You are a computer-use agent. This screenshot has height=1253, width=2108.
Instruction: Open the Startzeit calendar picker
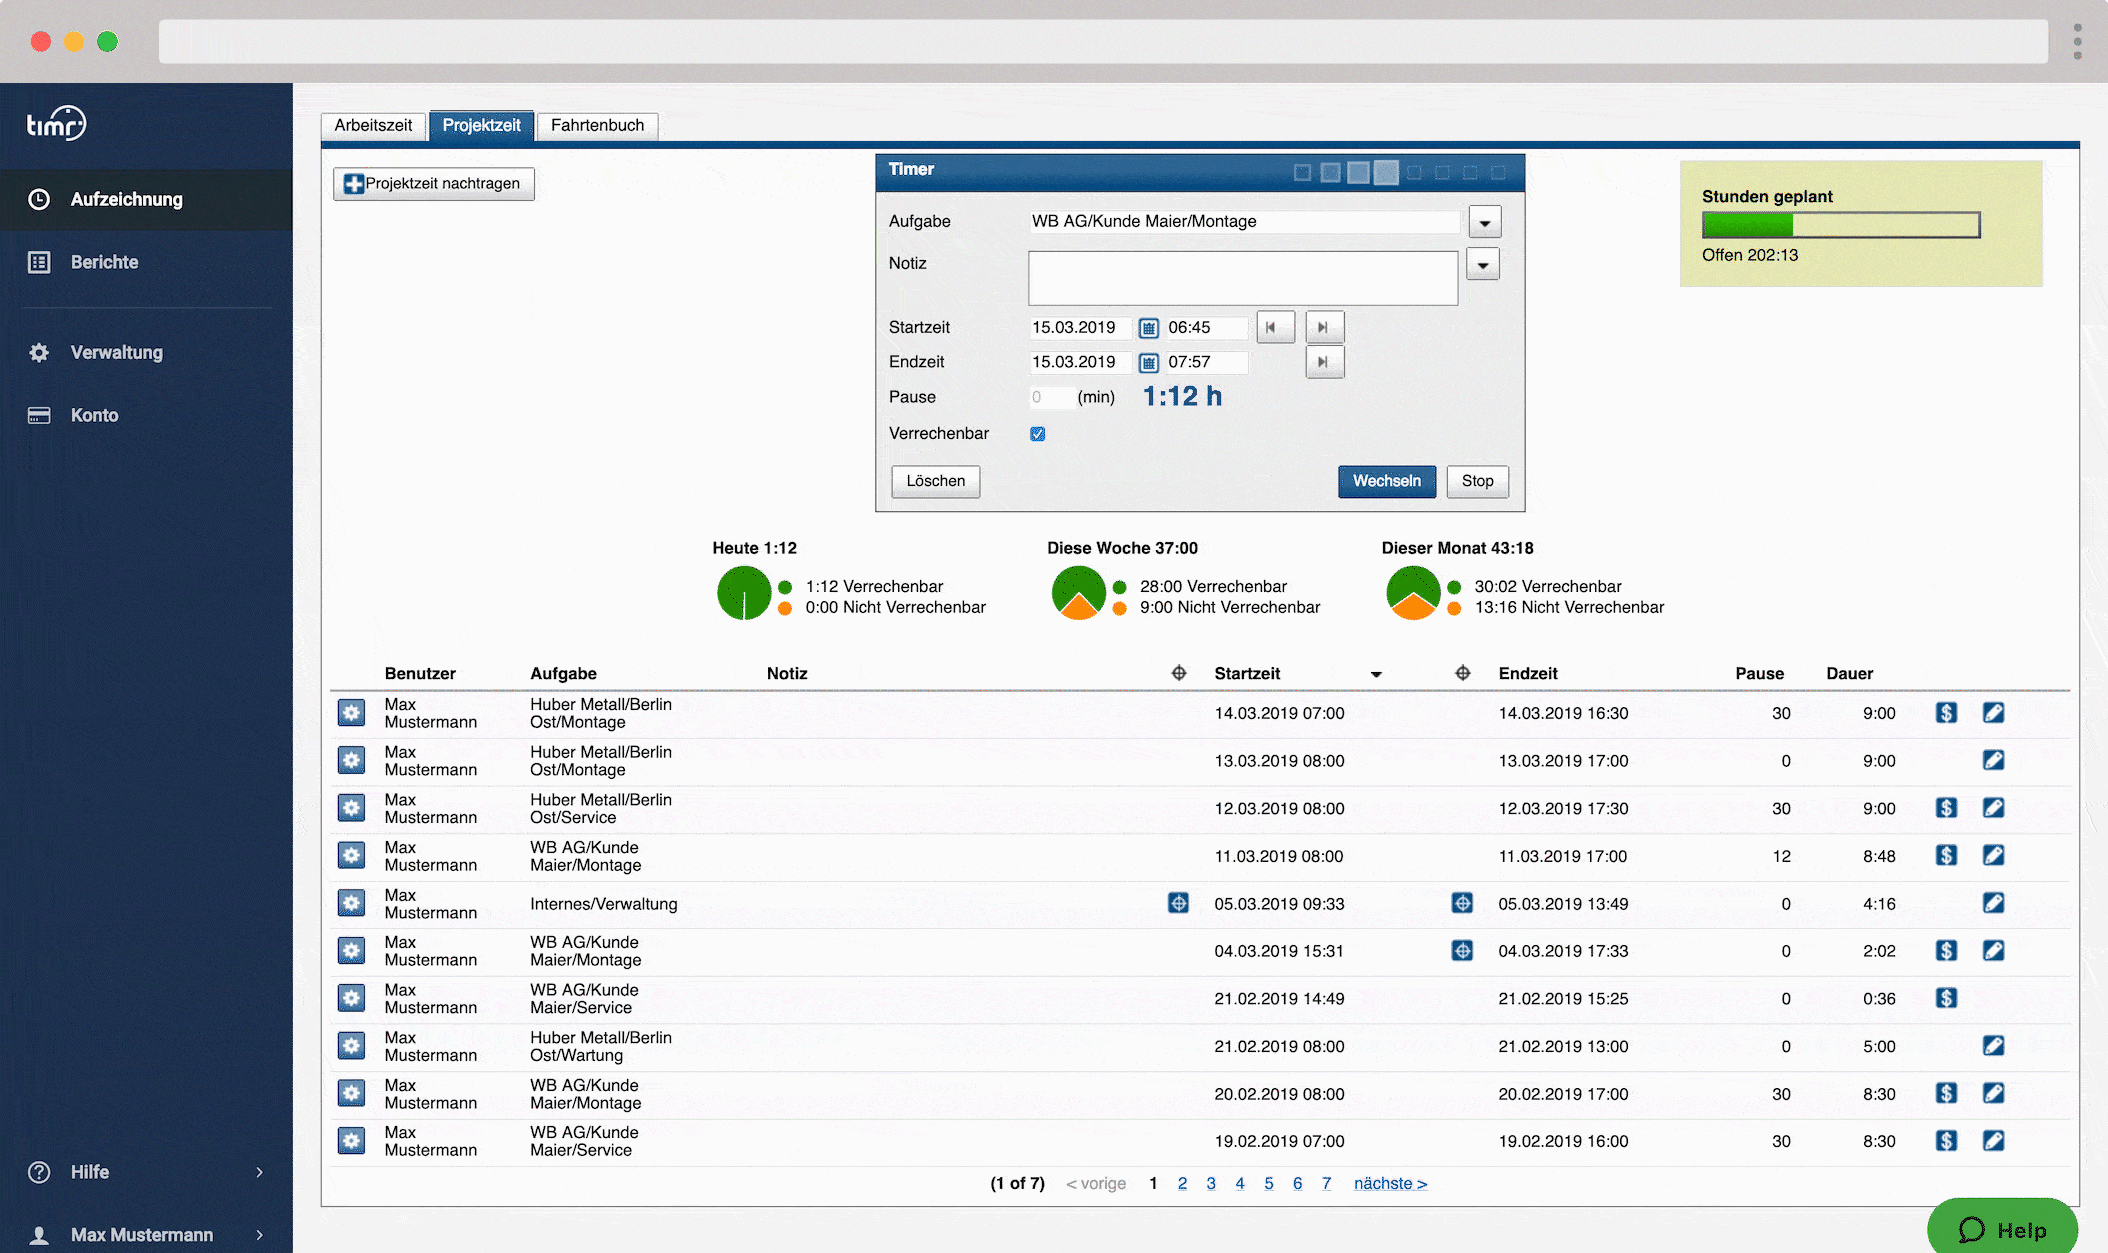pyautogui.click(x=1149, y=328)
